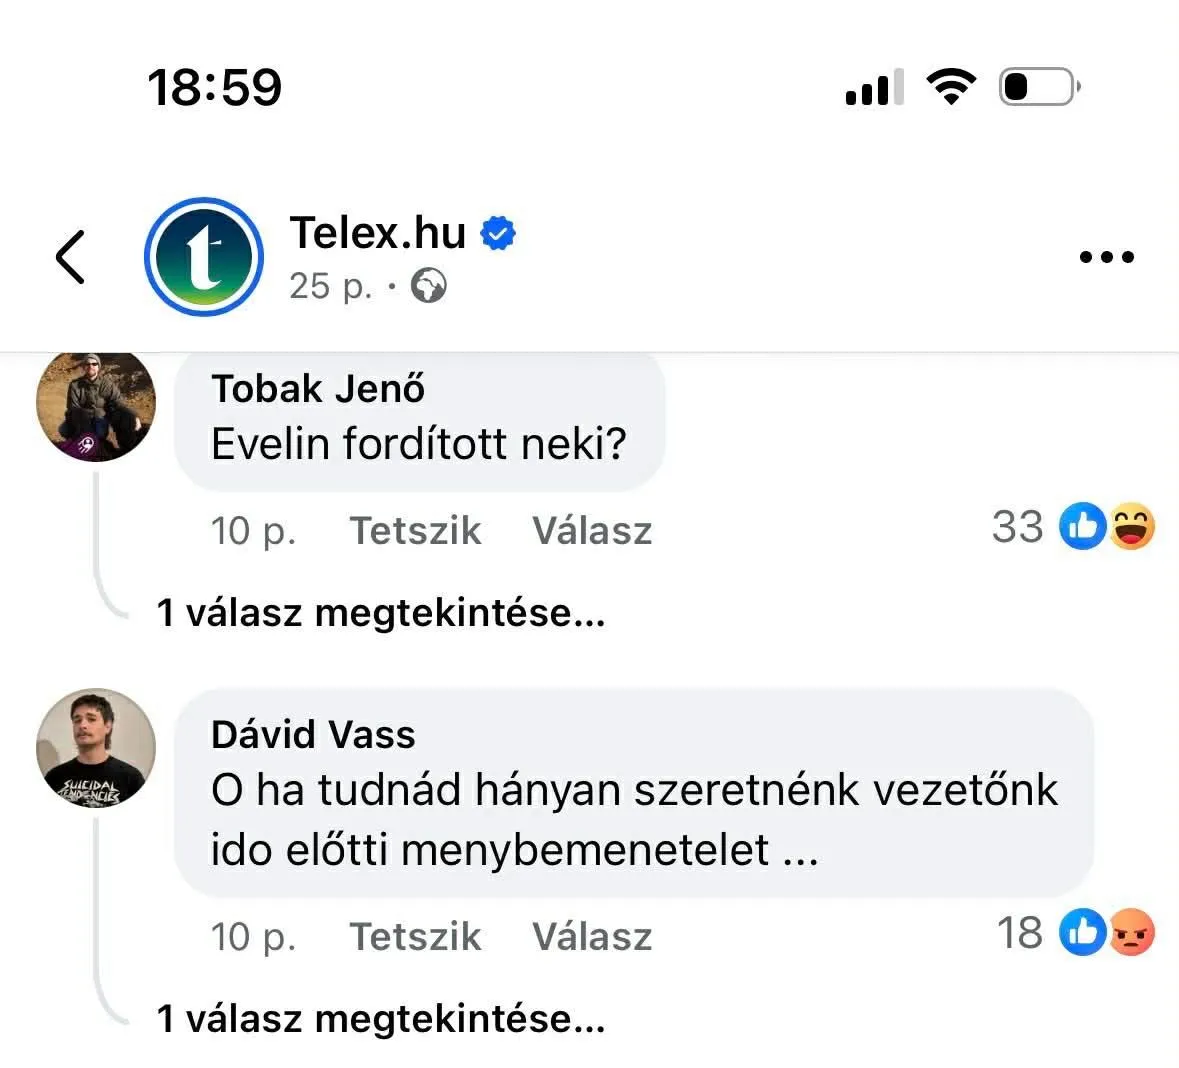The height and width of the screenshot is (1068, 1179).
Task: Tap the angry emoji reaction icon
Action: coord(1132,932)
